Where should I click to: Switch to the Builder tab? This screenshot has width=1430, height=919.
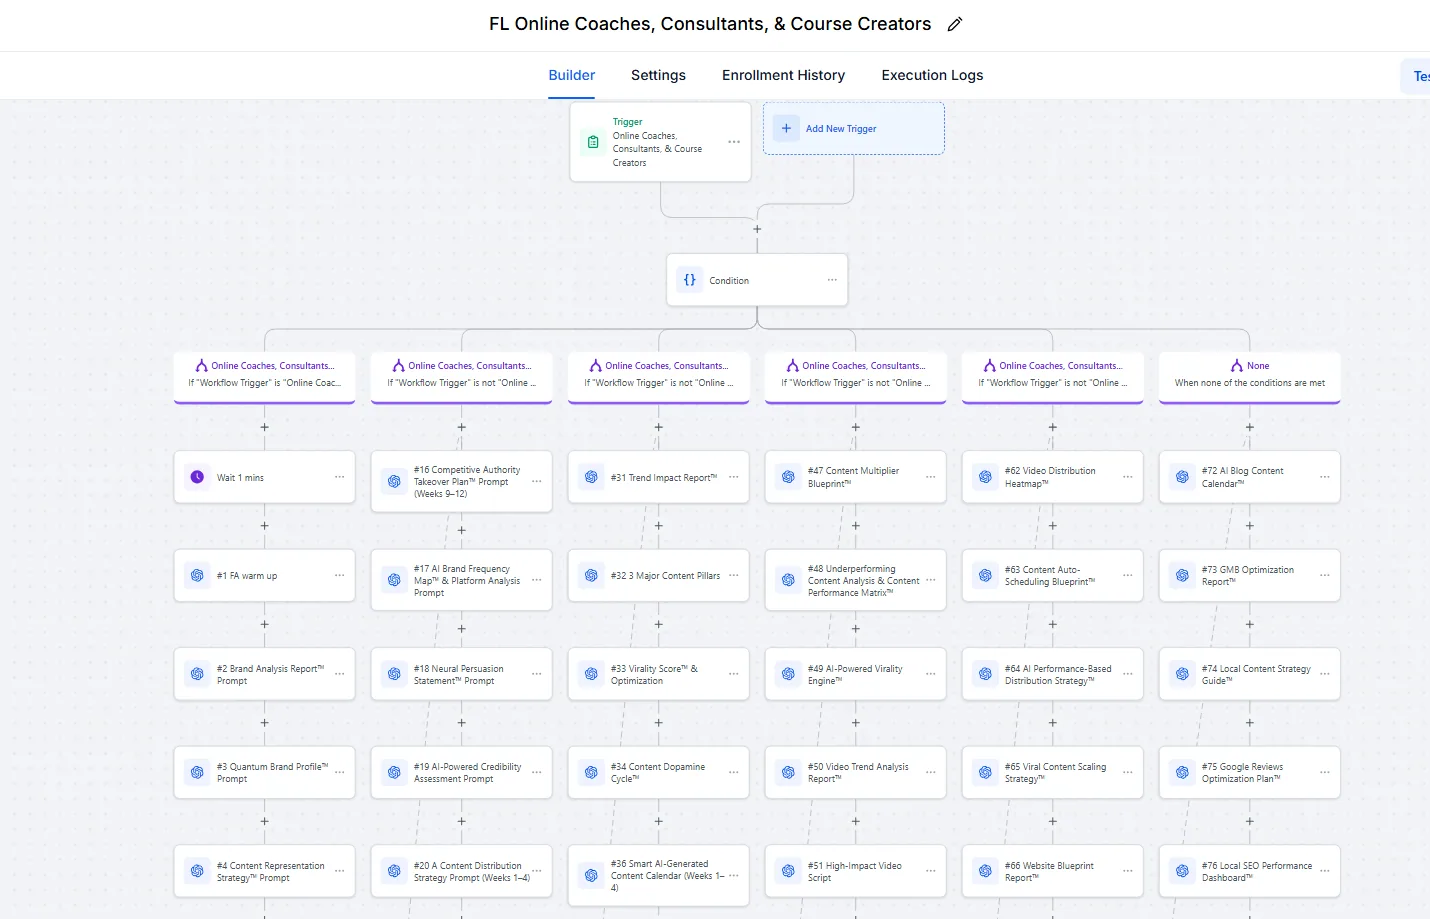[x=571, y=75]
